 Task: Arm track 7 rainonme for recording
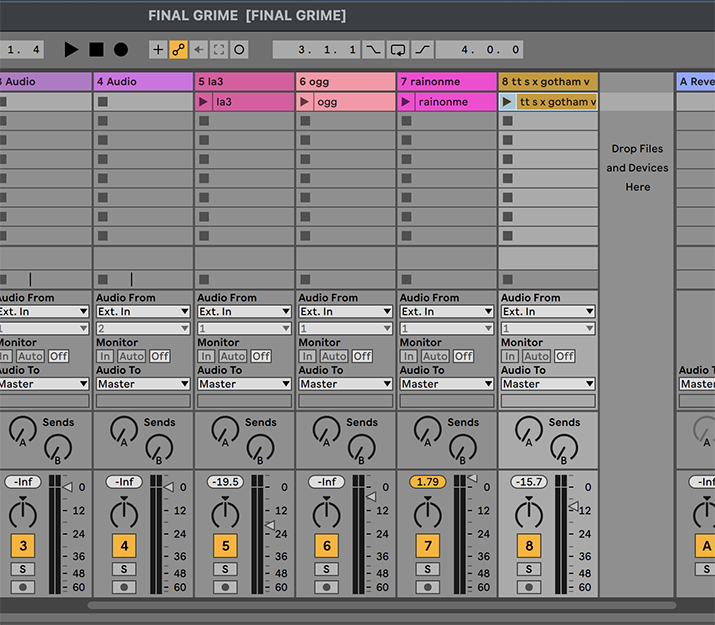click(x=428, y=587)
